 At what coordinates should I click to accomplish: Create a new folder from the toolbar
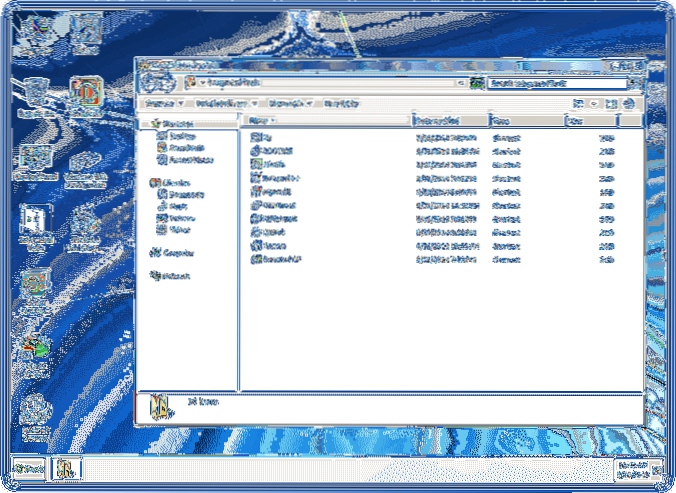[341, 103]
